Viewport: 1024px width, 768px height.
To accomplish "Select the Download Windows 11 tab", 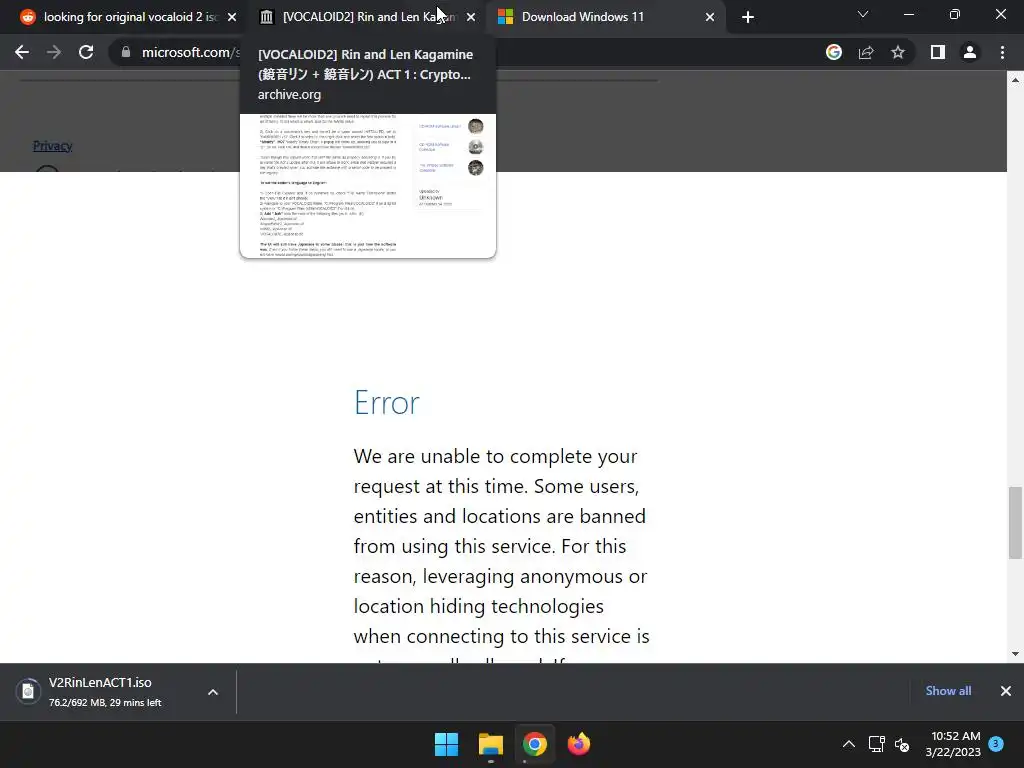I will coord(606,17).
